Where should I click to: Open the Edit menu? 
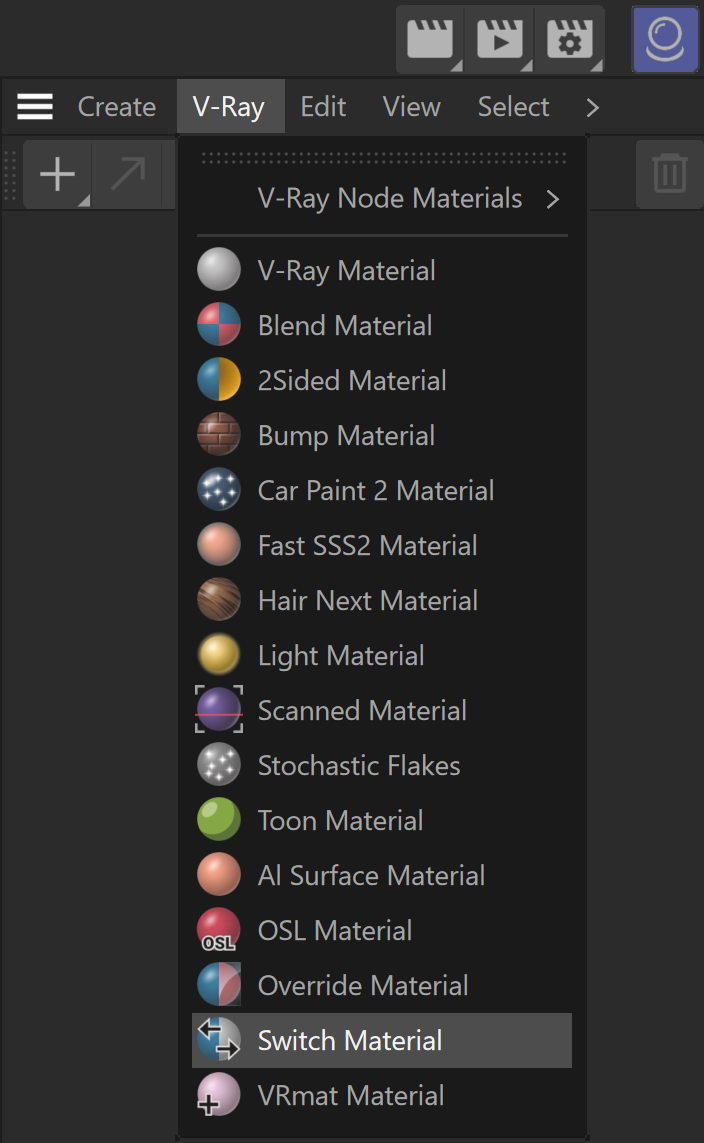click(x=323, y=107)
